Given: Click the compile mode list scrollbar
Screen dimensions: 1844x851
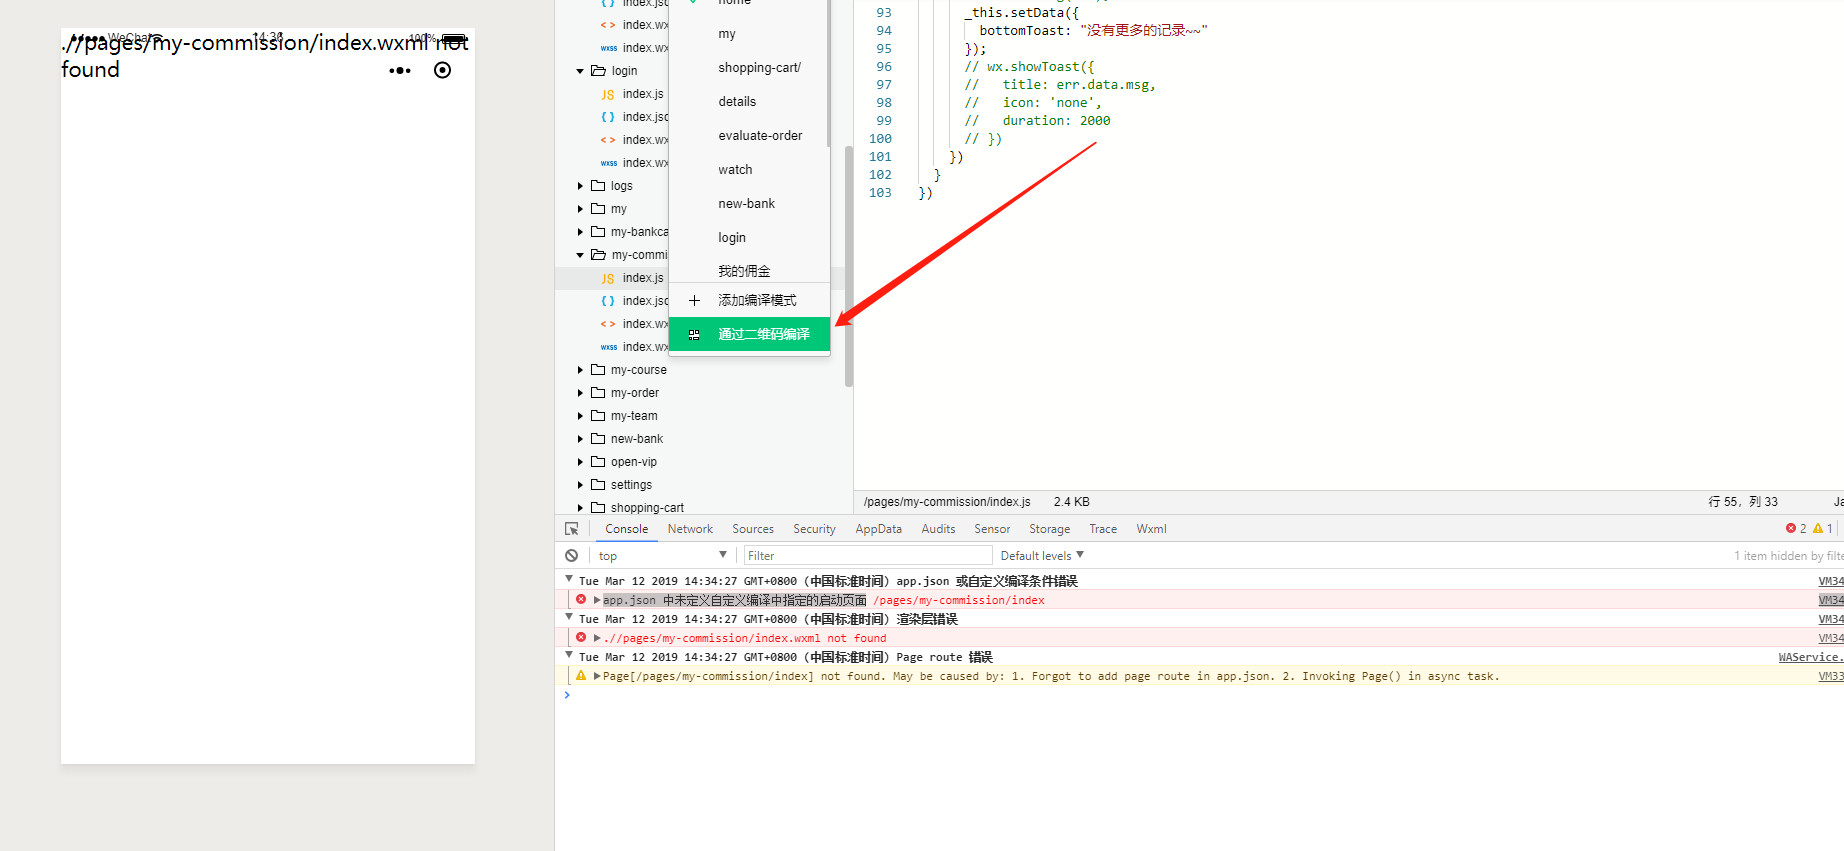Looking at the screenshot, I should pyautogui.click(x=828, y=70).
